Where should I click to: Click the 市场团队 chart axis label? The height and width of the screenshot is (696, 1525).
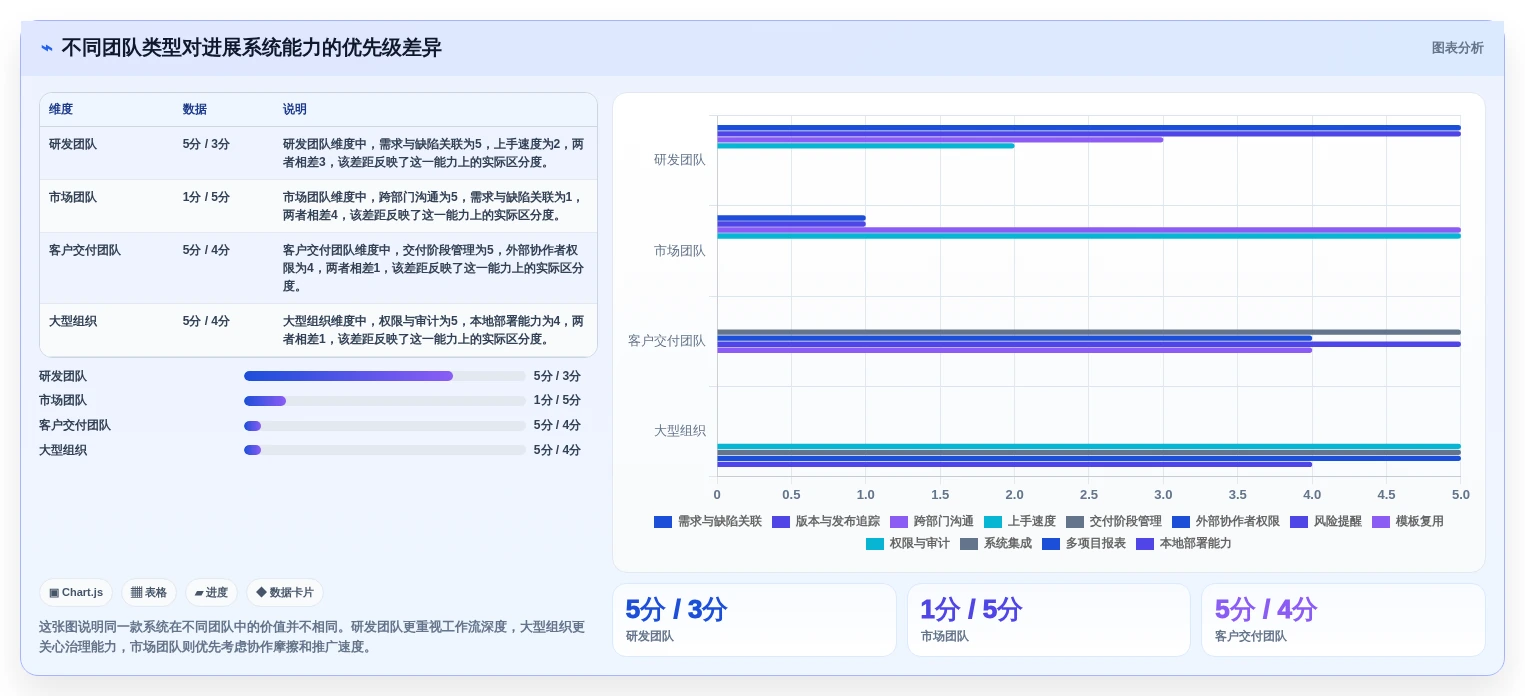click(x=680, y=251)
